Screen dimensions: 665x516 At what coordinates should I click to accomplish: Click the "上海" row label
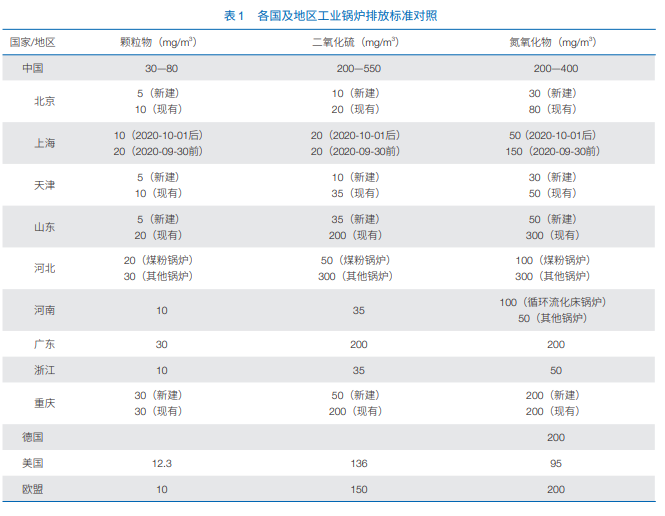click(44, 143)
